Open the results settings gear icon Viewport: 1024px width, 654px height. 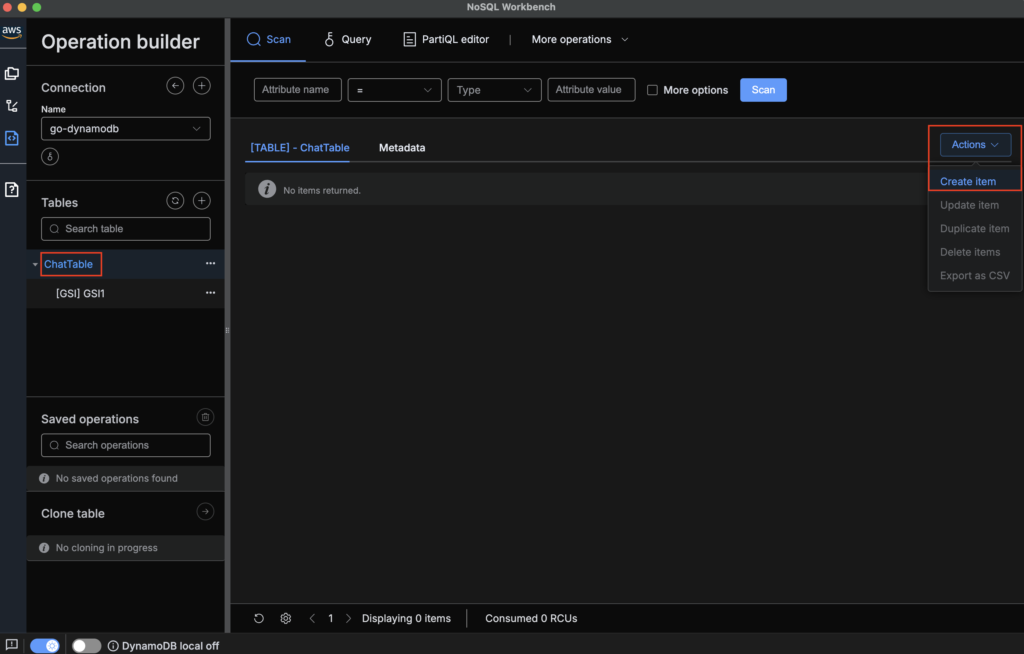(286, 619)
